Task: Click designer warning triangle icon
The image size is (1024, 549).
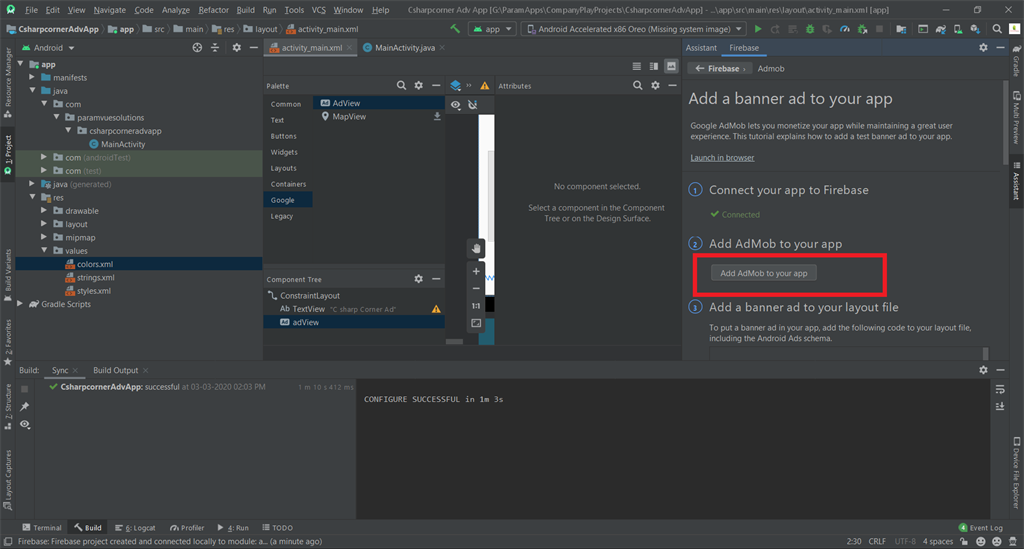Action: (x=485, y=86)
